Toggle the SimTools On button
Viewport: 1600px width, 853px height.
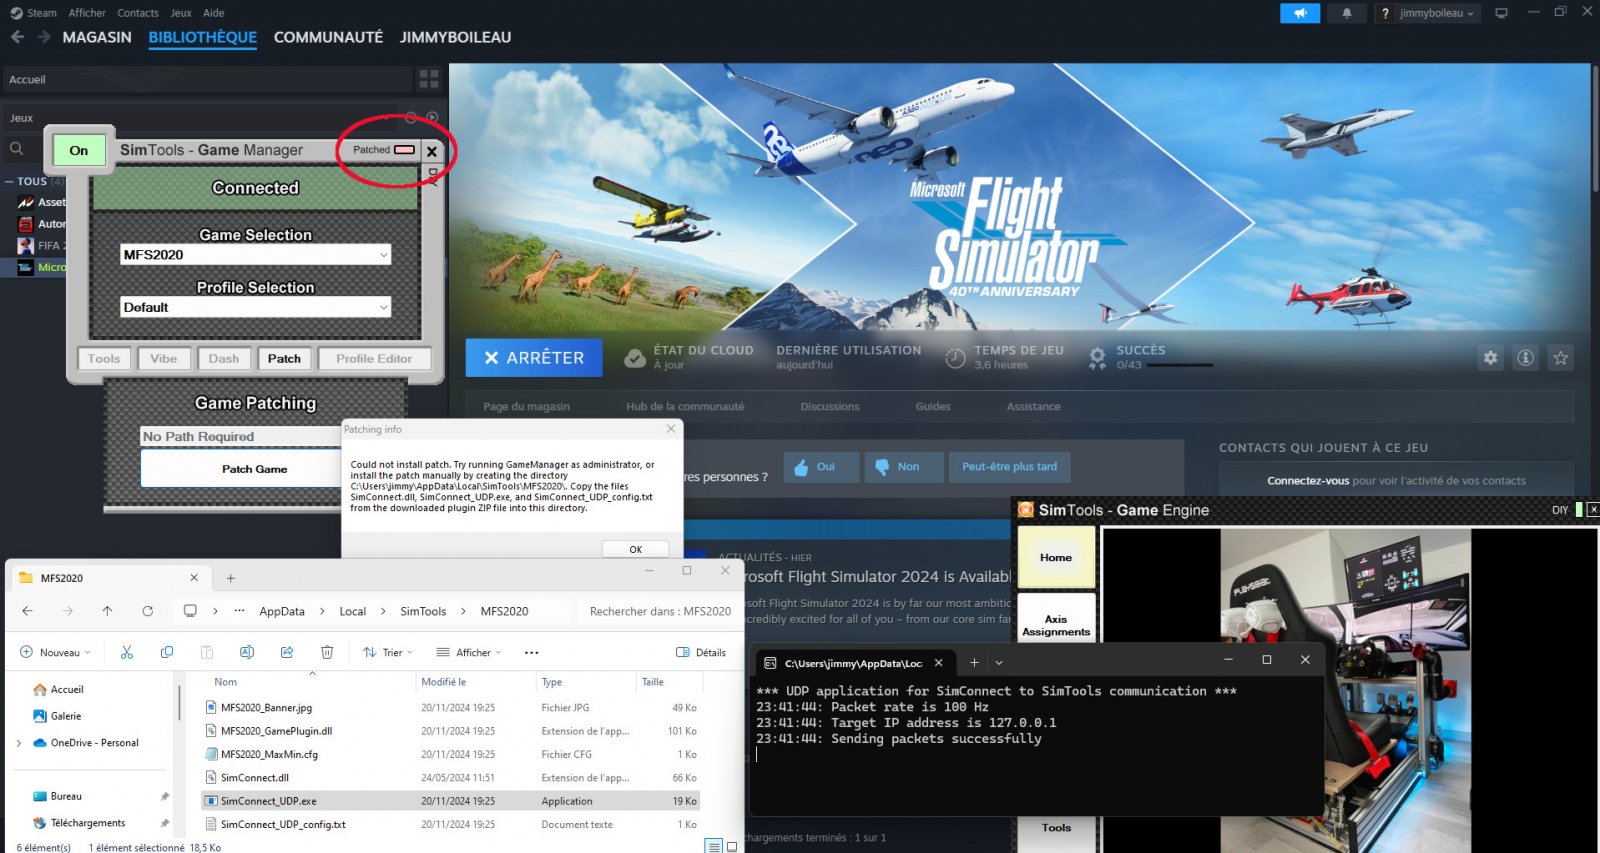(79, 150)
